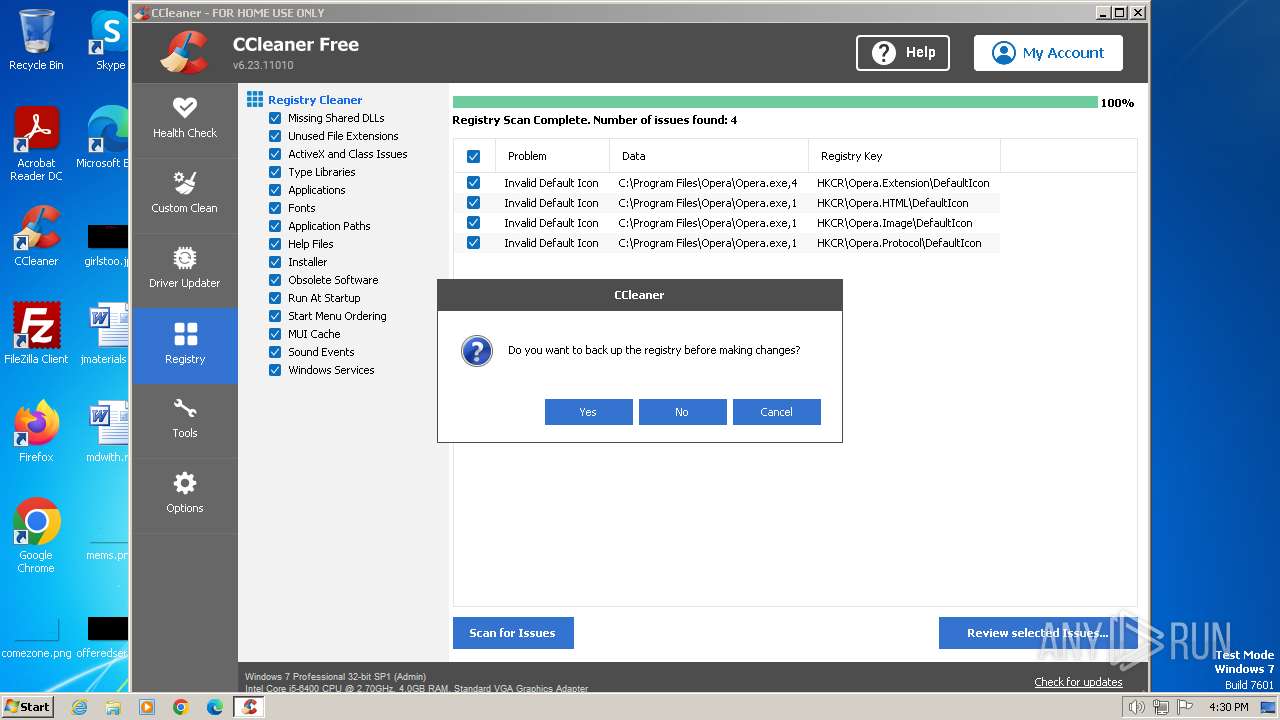The width and height of the screenshot is (1280, 720).
Task: Open File Explorer from taskbar
Action: point(113,707)
